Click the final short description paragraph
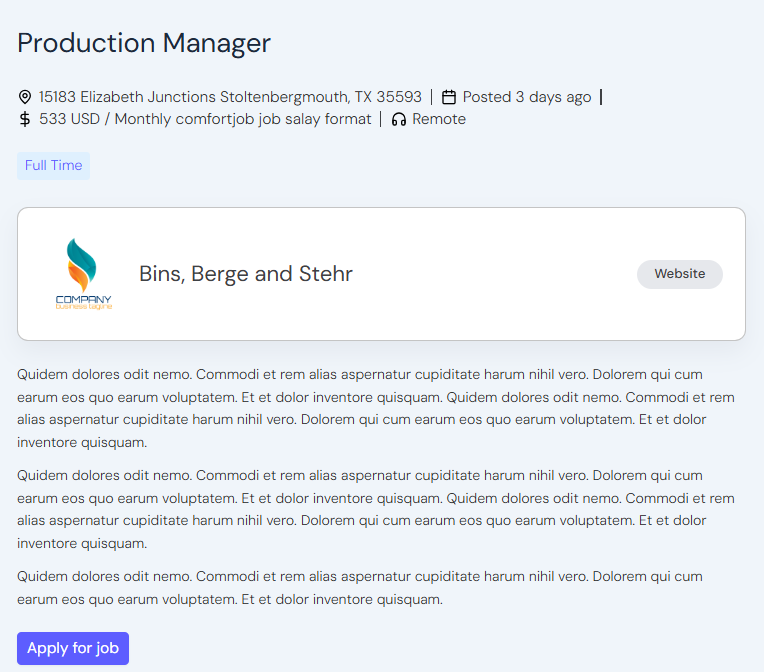 coord(360,588)
